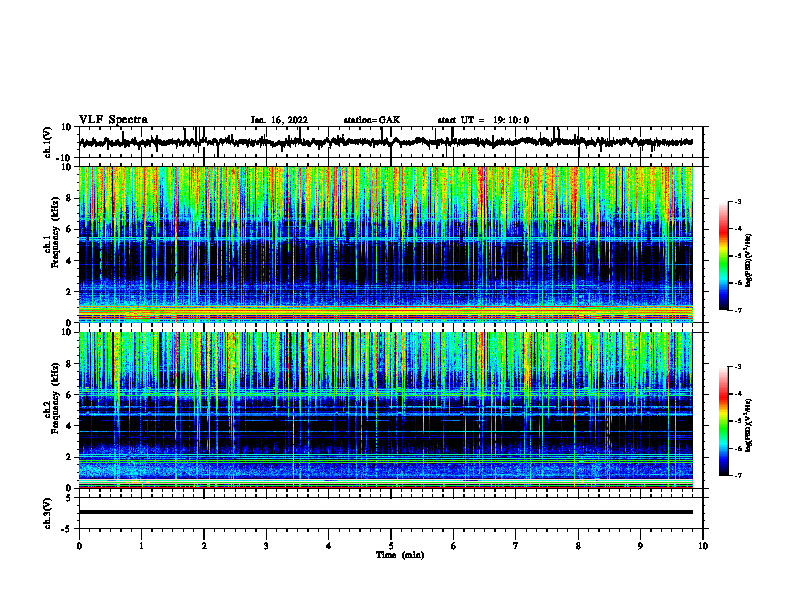Click the '-3' label on ch.1 colorbar
This screenshot has width=792, height=612.
coord(738,202)
